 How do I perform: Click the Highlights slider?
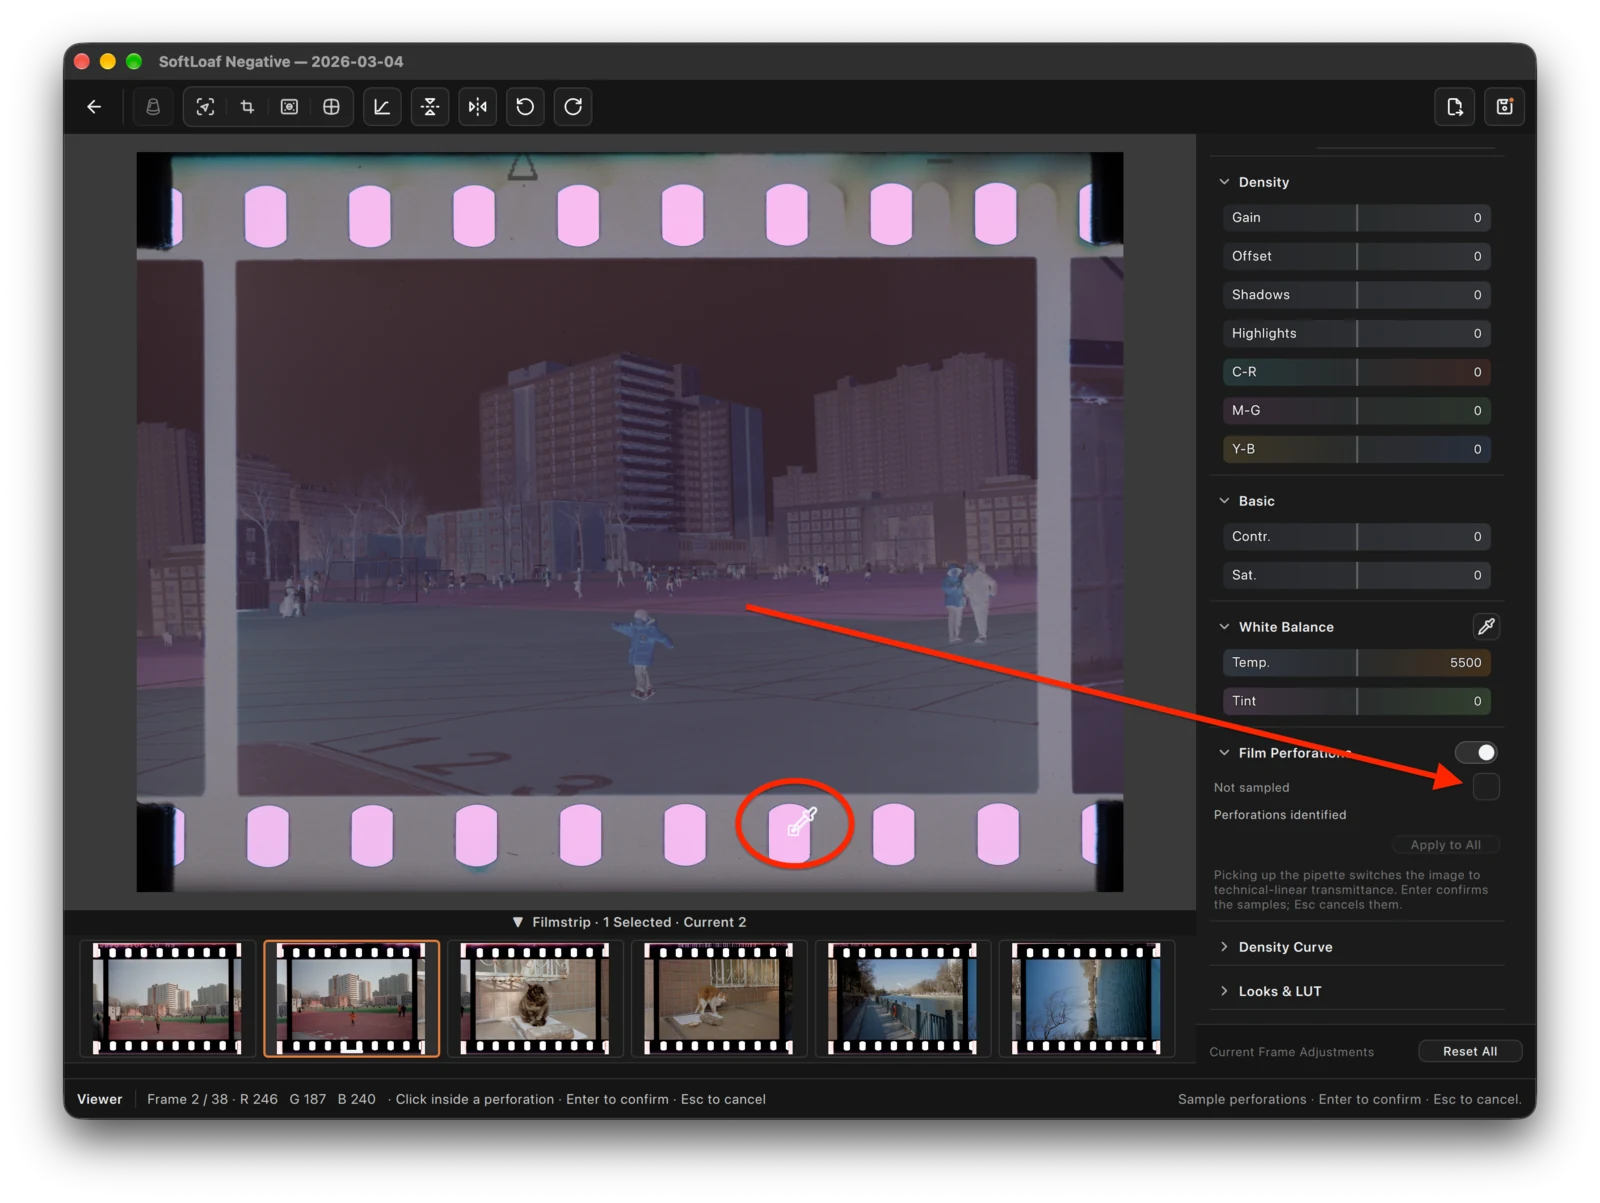1356,333
